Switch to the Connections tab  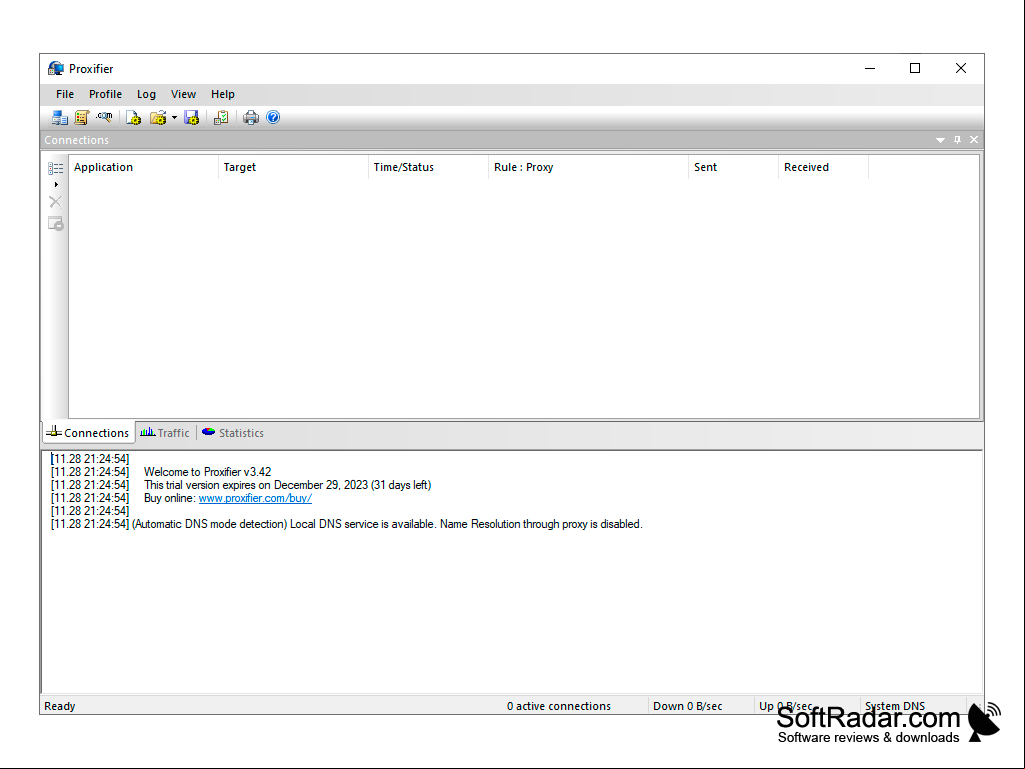(x=89, y=433)
